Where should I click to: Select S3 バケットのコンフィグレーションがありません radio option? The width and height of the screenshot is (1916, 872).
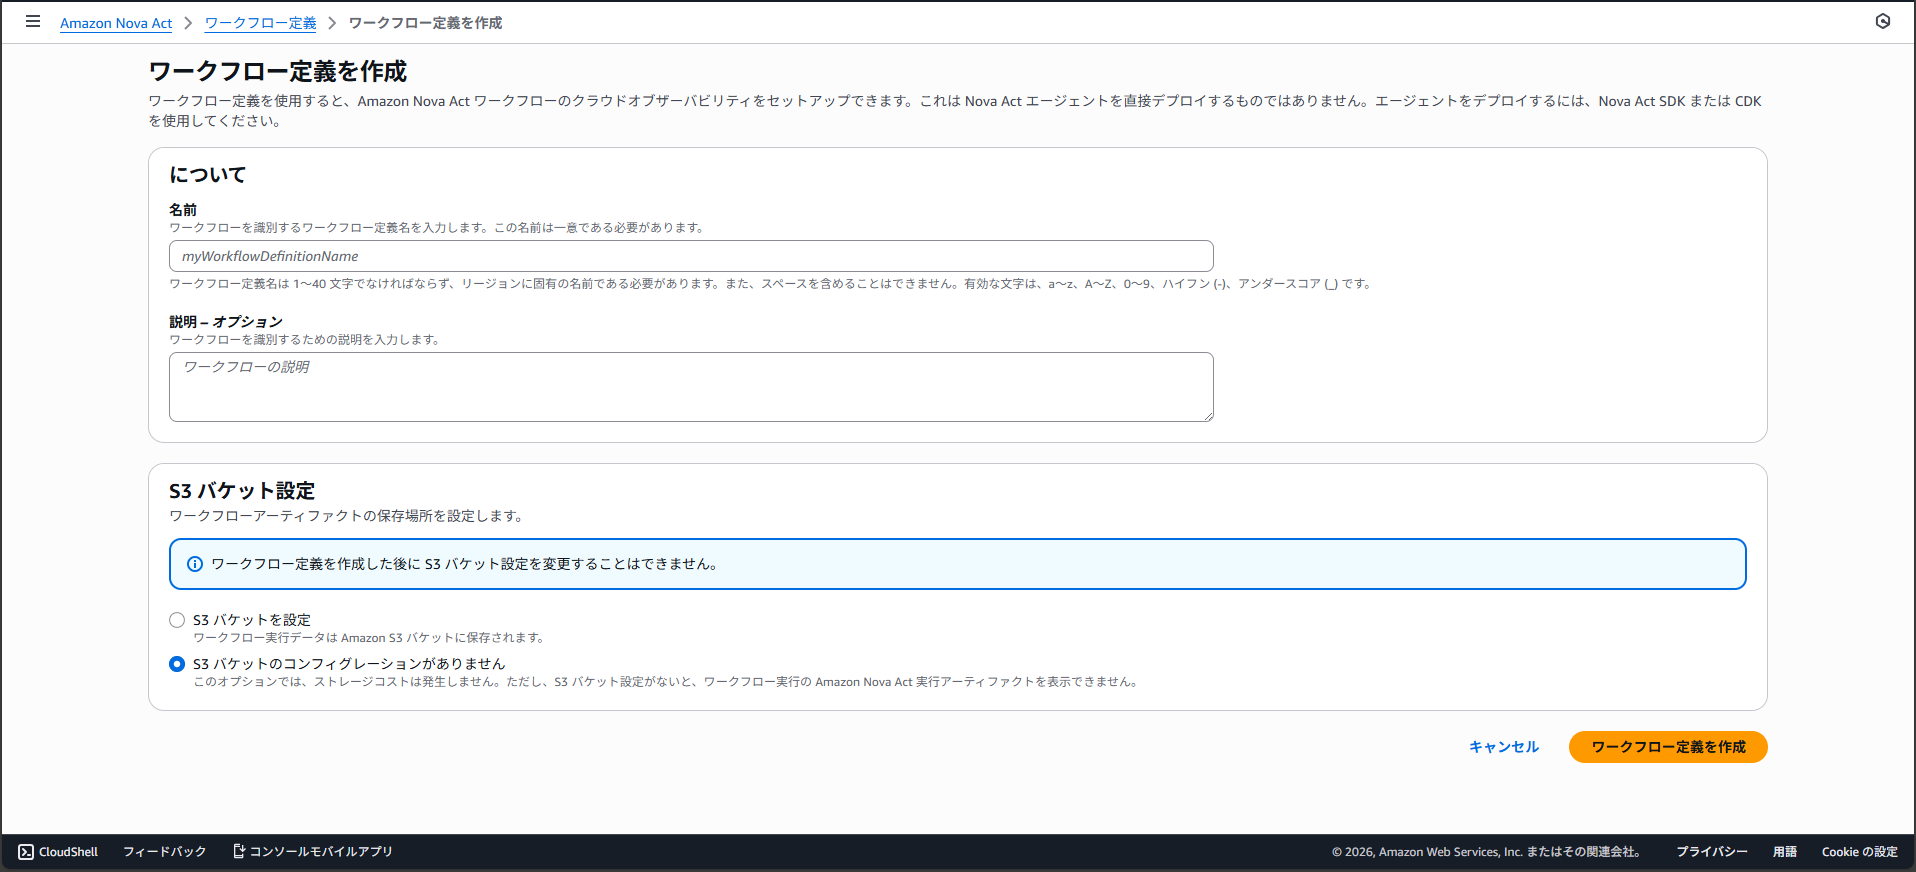[177, 664]
